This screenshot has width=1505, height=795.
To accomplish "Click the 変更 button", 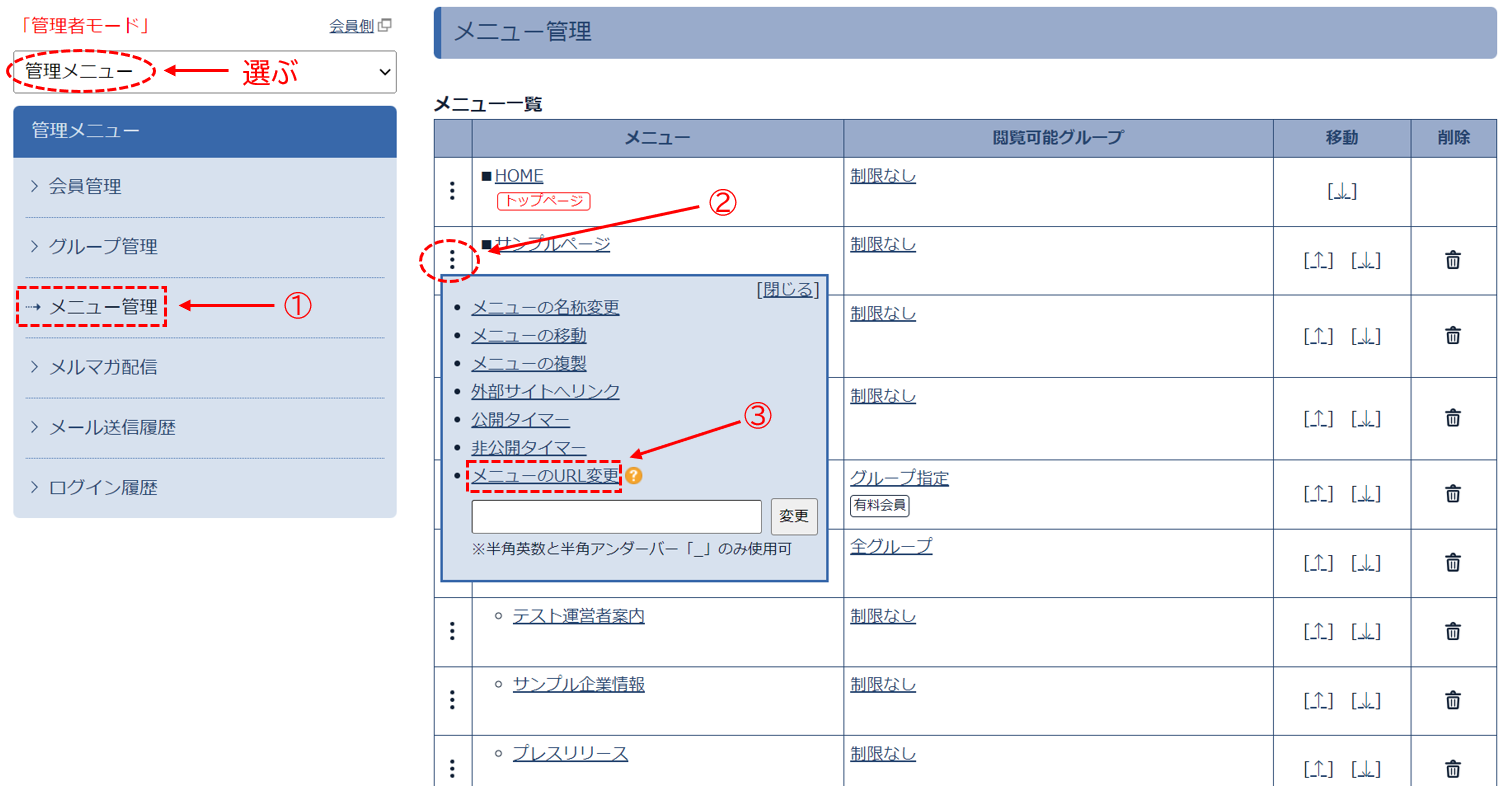I will (794, 517).
